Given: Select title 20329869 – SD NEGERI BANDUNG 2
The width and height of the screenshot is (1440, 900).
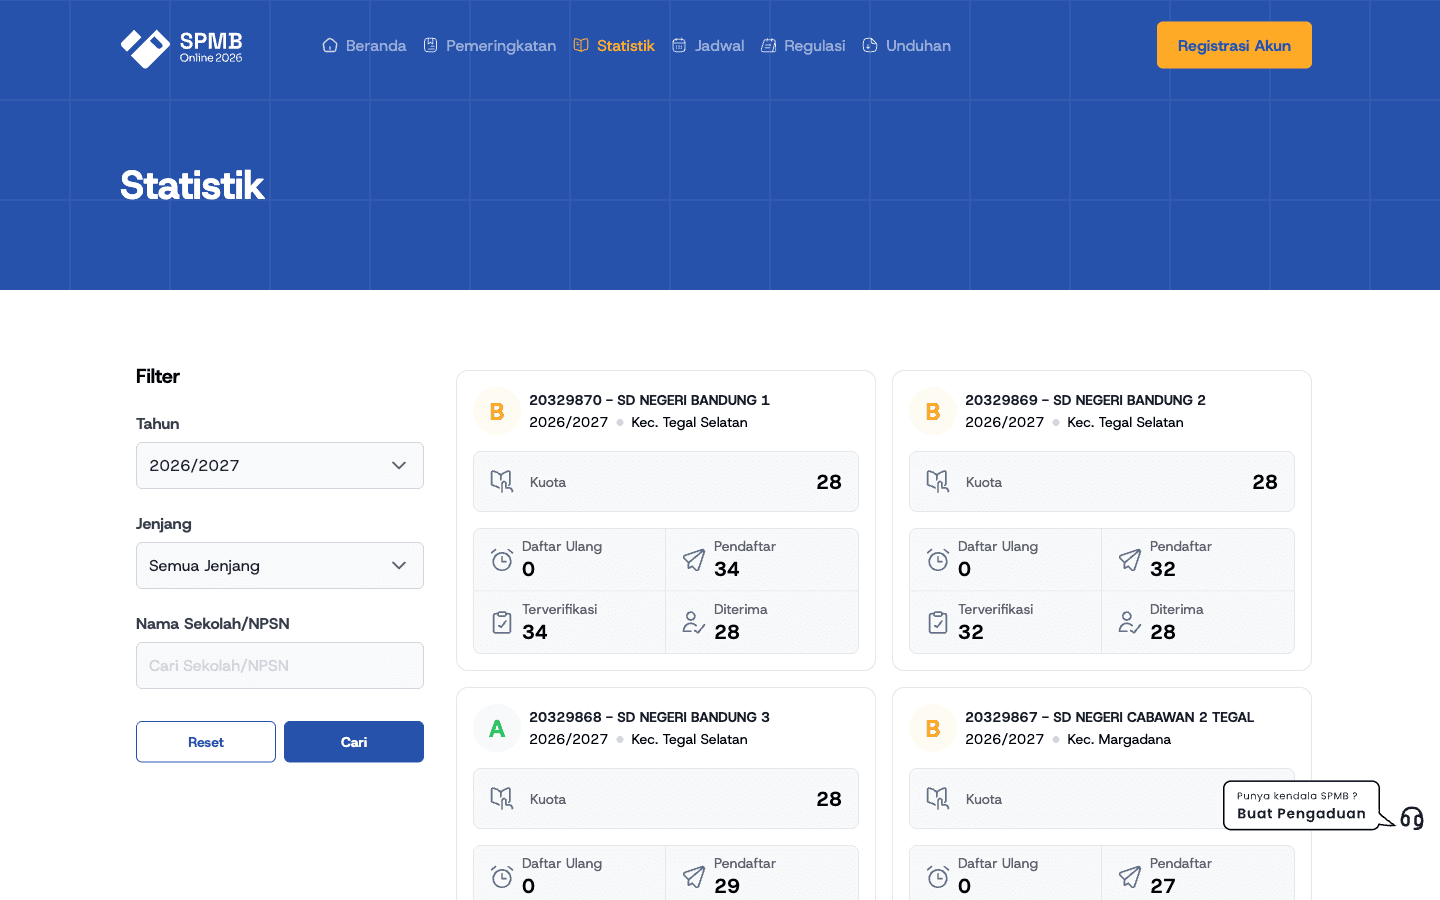Looking at the screenshot, I should click(x=1085, y=400).
